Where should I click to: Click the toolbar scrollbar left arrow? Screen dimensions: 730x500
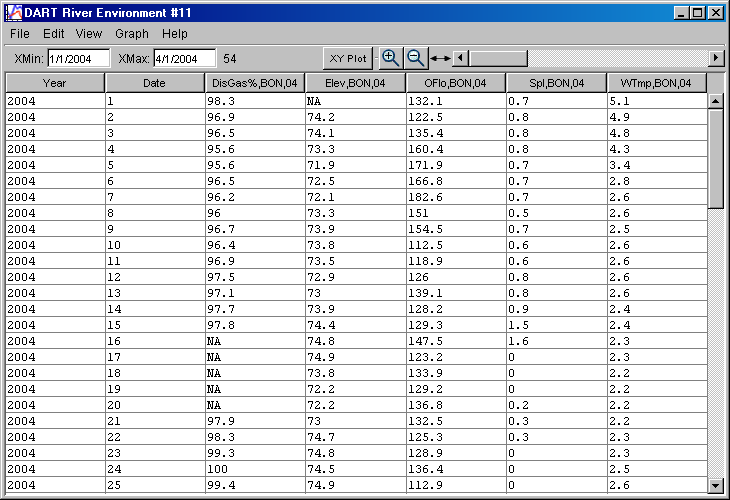click(x=460, y=59)
